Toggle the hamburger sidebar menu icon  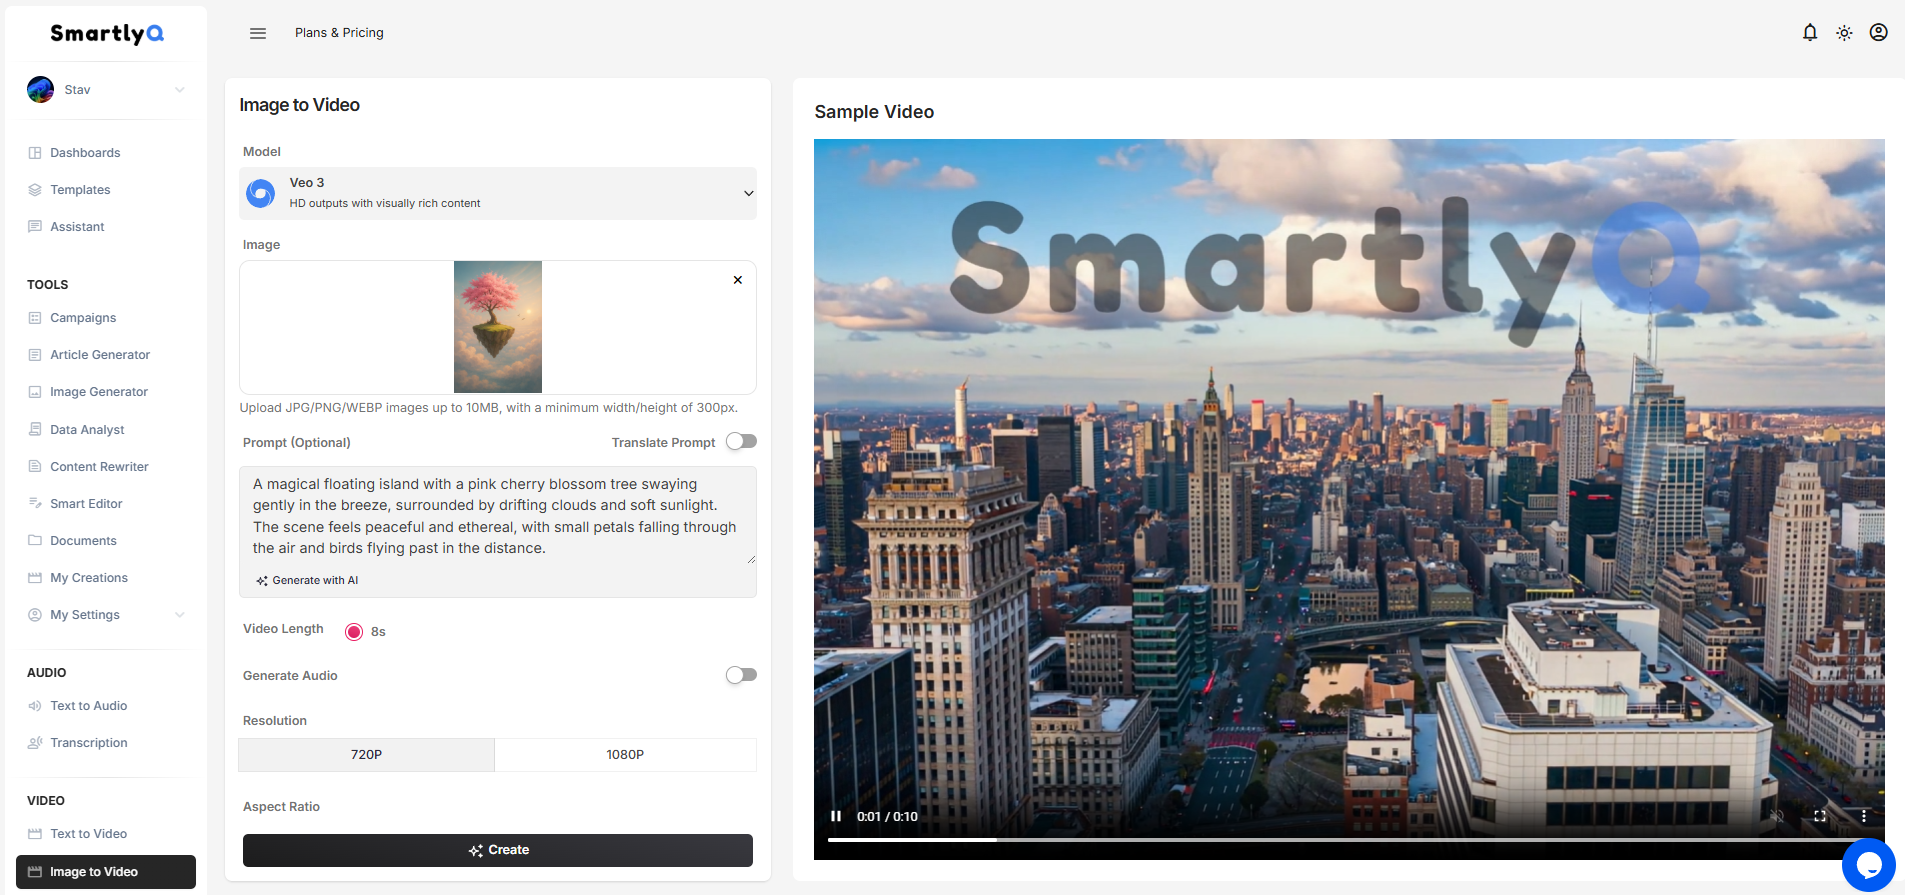(258, 33)
